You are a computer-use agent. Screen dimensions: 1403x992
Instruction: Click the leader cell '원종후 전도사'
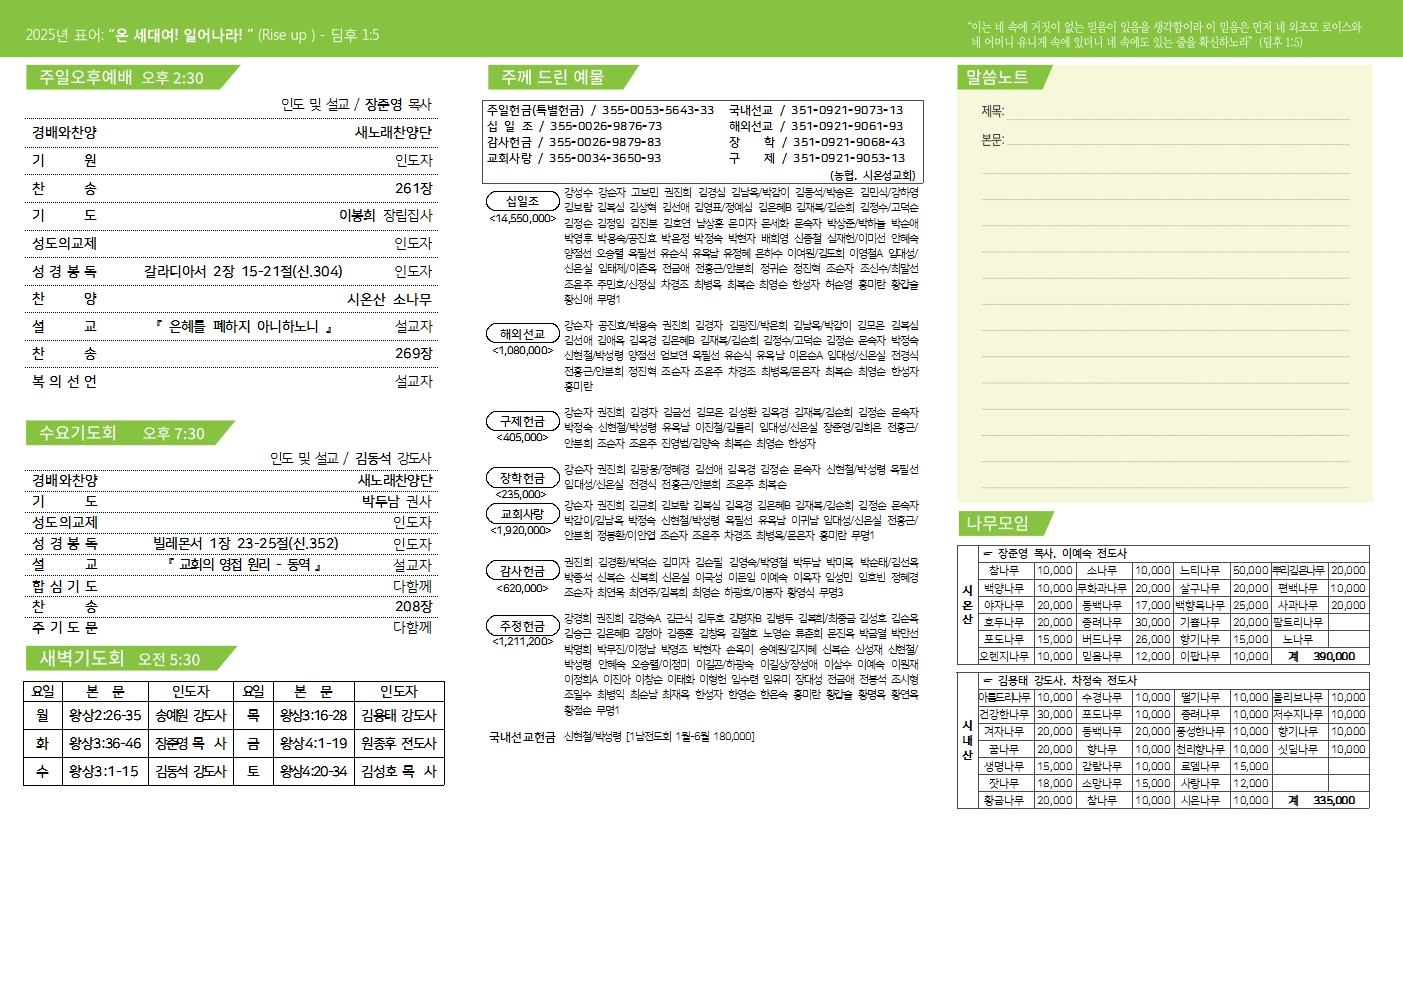[x=399, y=743]
